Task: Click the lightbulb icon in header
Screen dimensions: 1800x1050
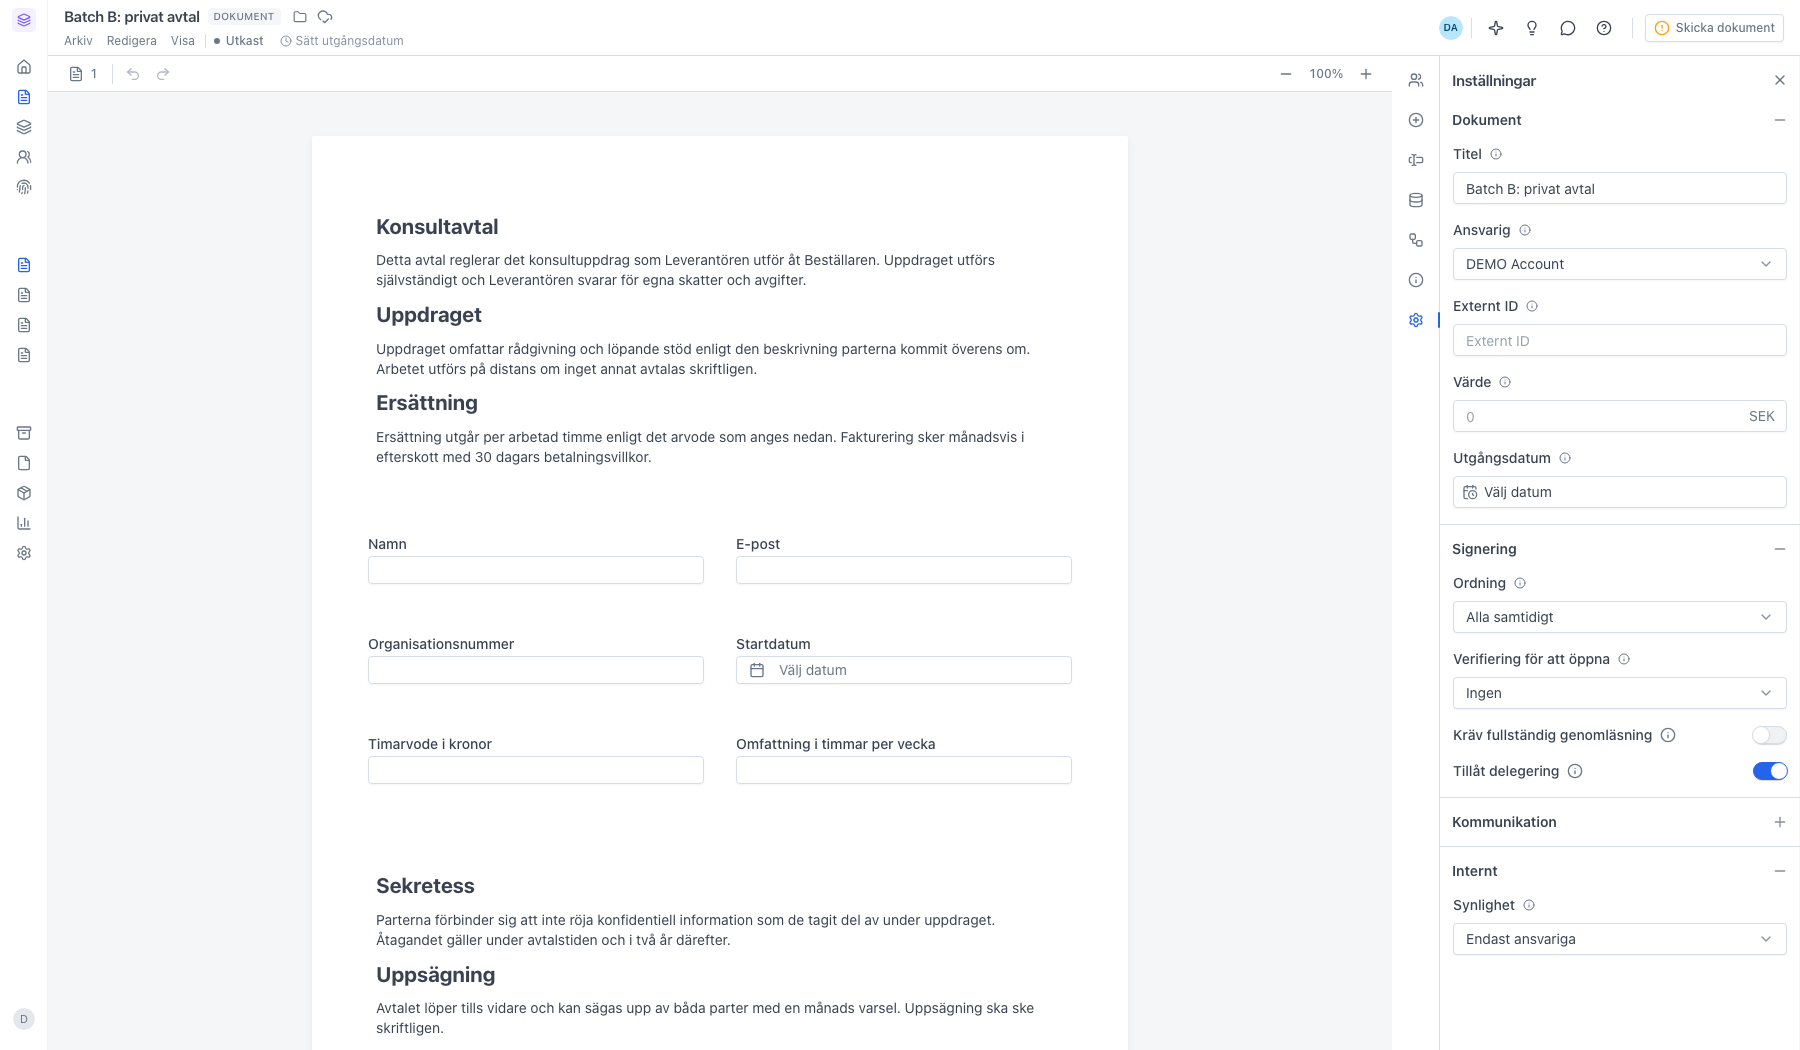Action: coord(1532,28)
